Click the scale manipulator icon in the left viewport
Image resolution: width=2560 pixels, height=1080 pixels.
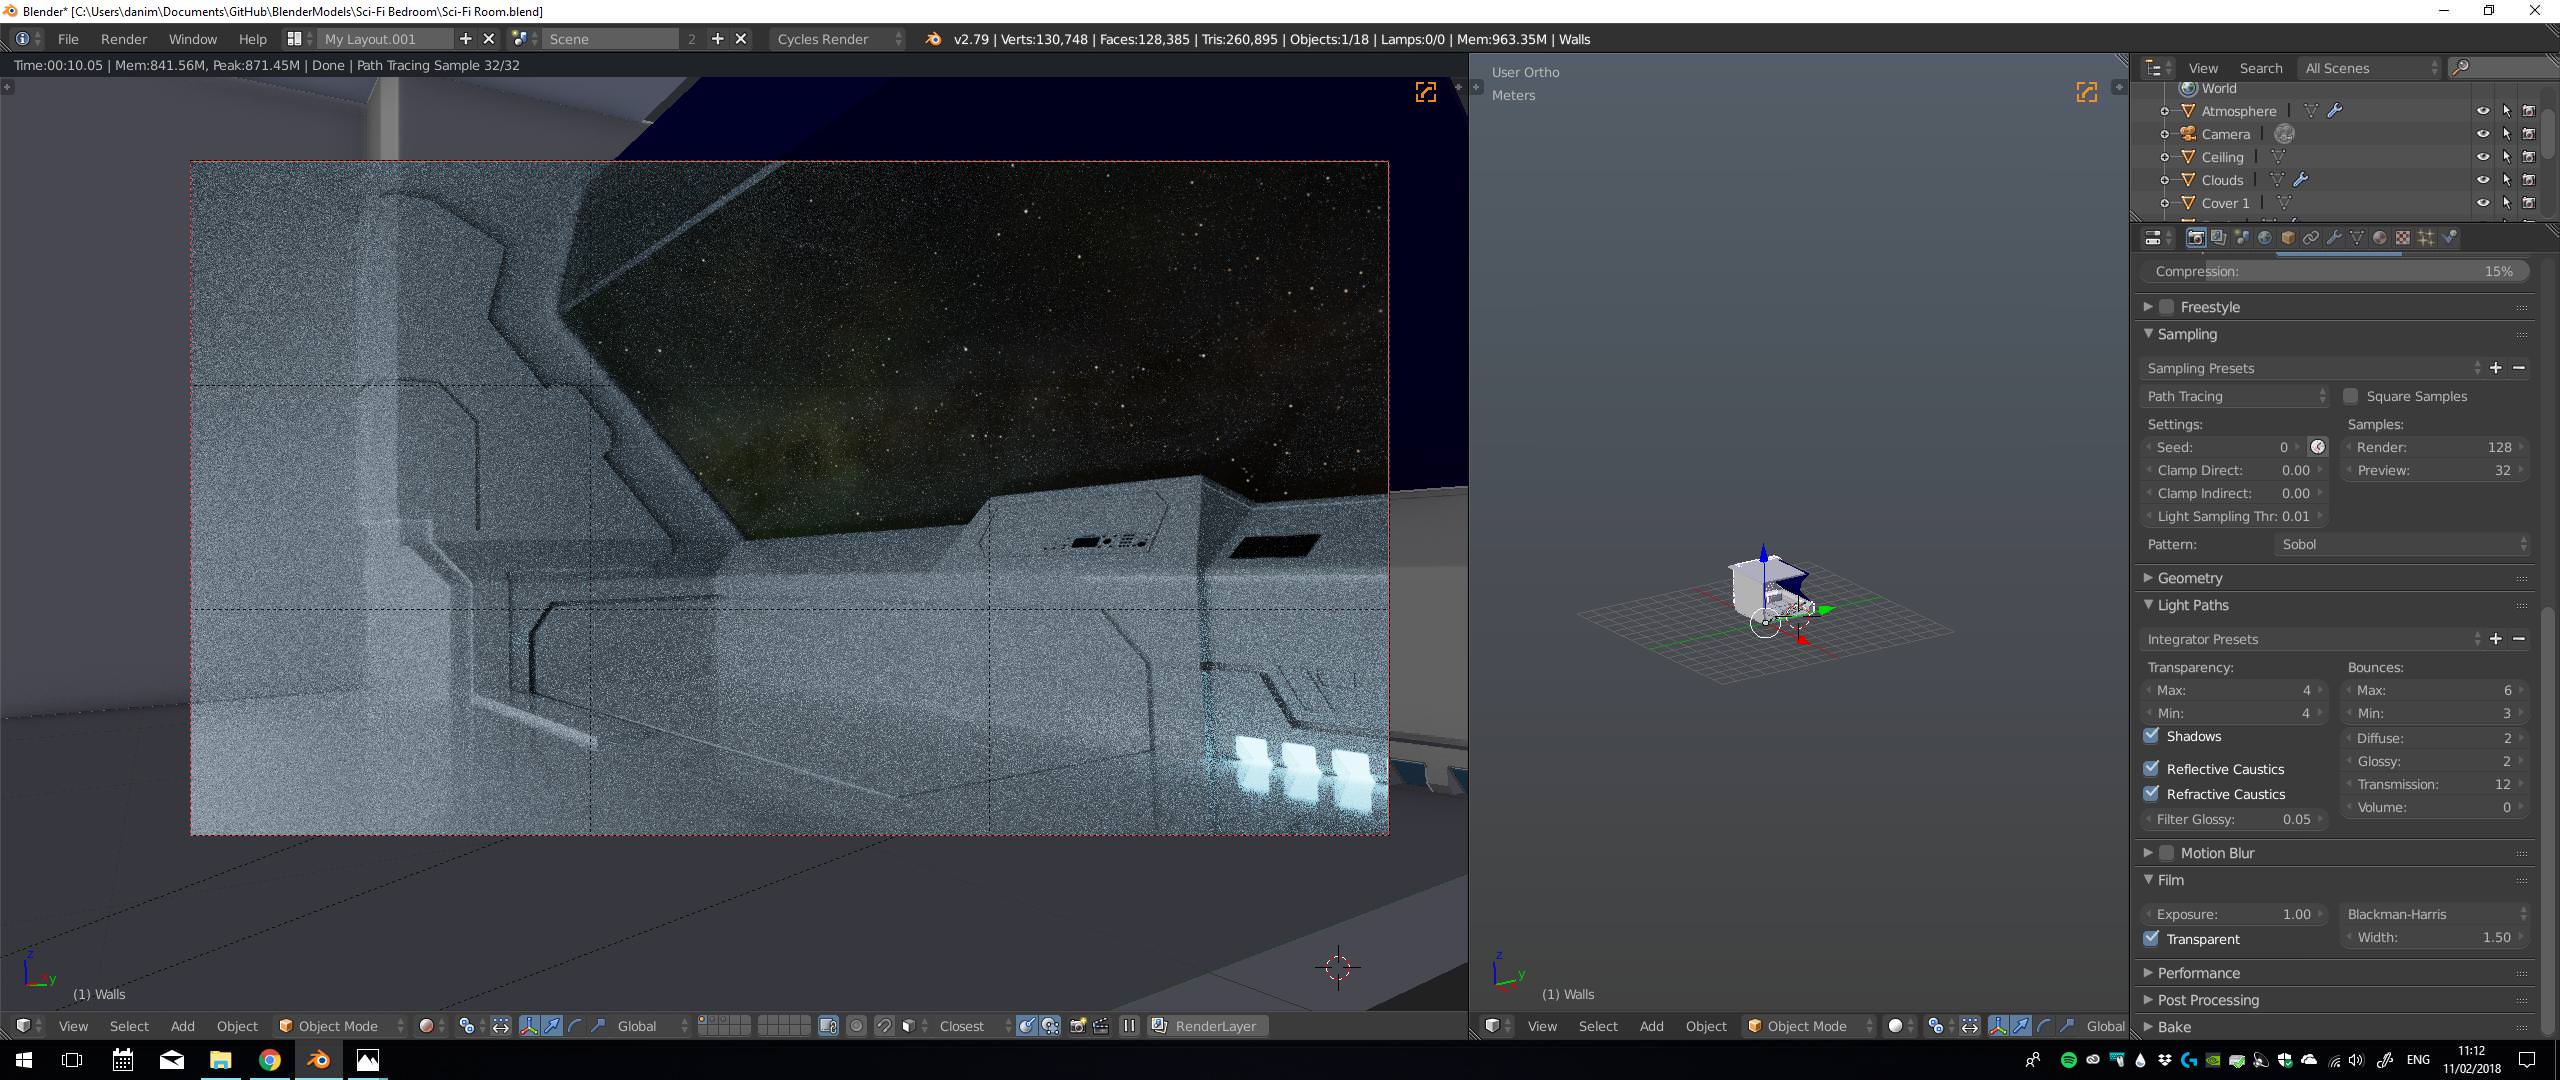pyautogui.click(x=598, y=1026)
